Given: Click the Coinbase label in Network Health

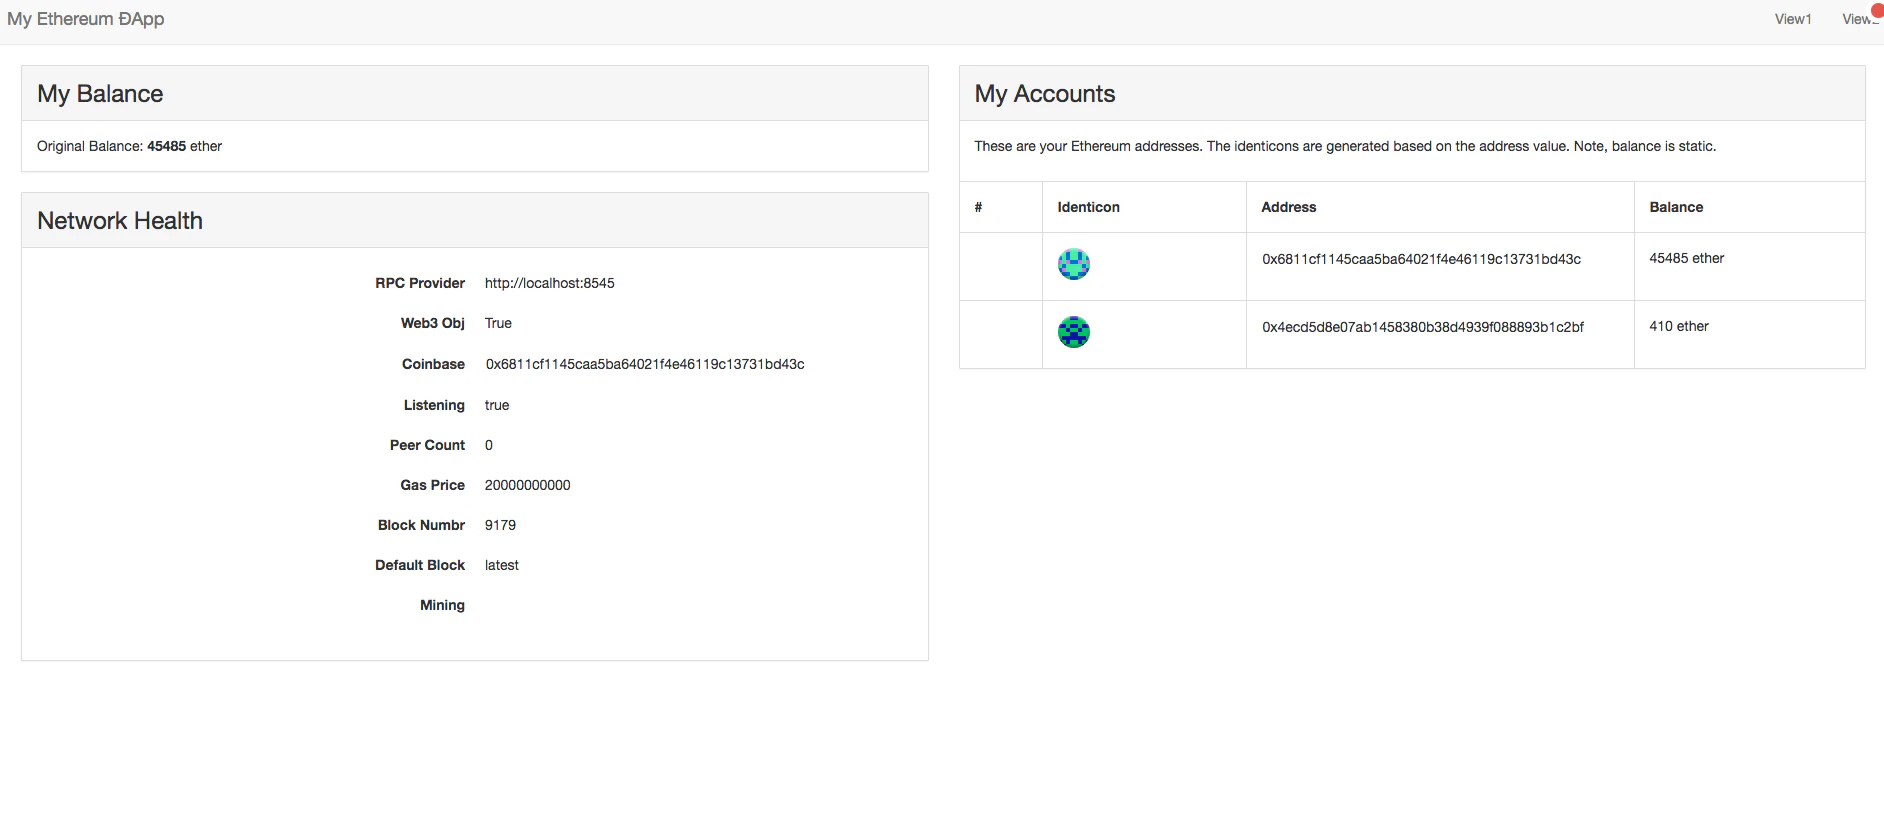Looking at the screenshot, I should click(x=433, y=364).
